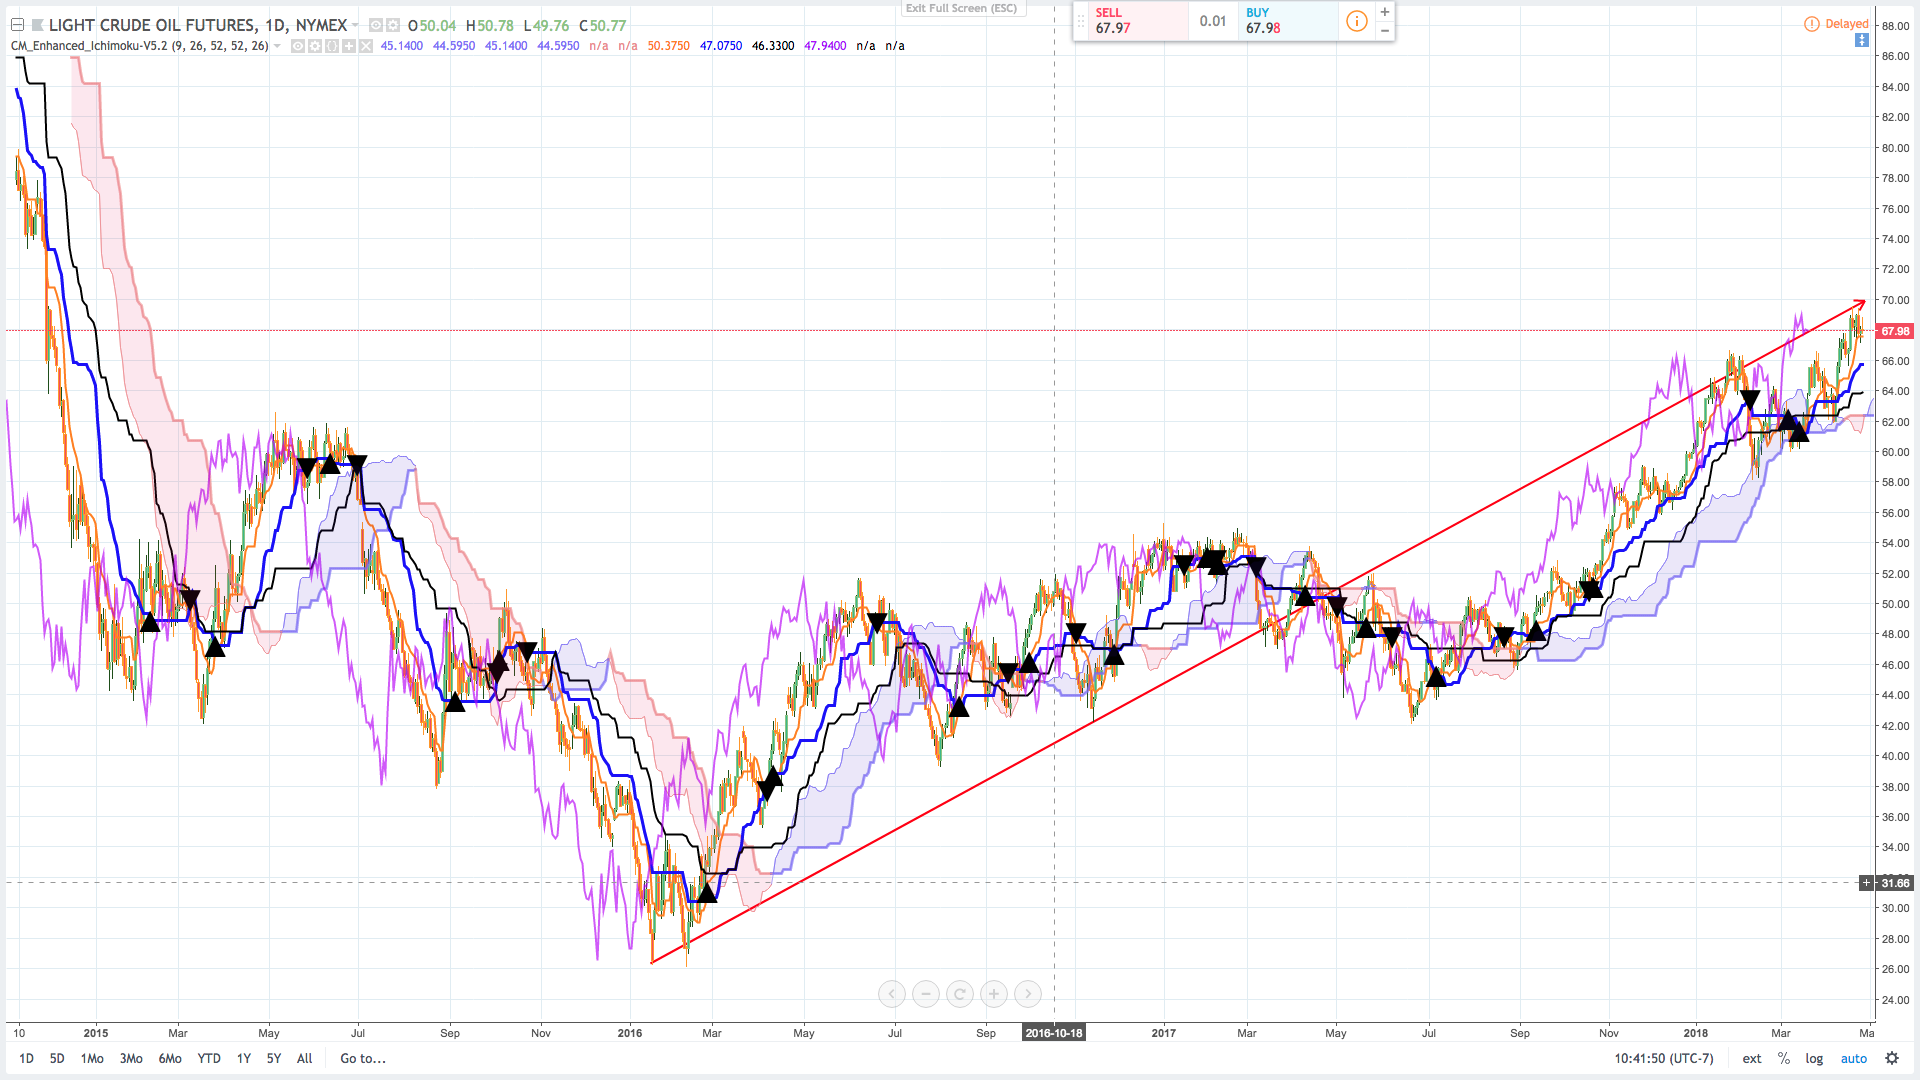Toggle log scale mode
The width and height of the screenshot is (1920, 1080).
1814,1058
